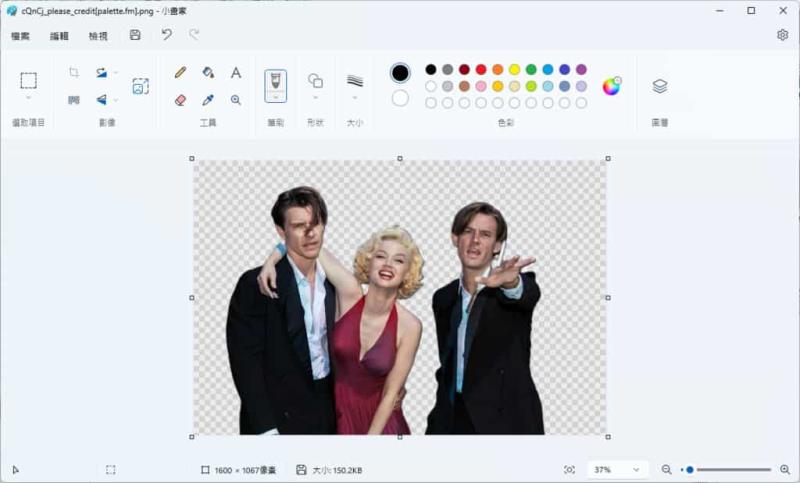
Task: Select the Text tool
Action: click(236, 72)
